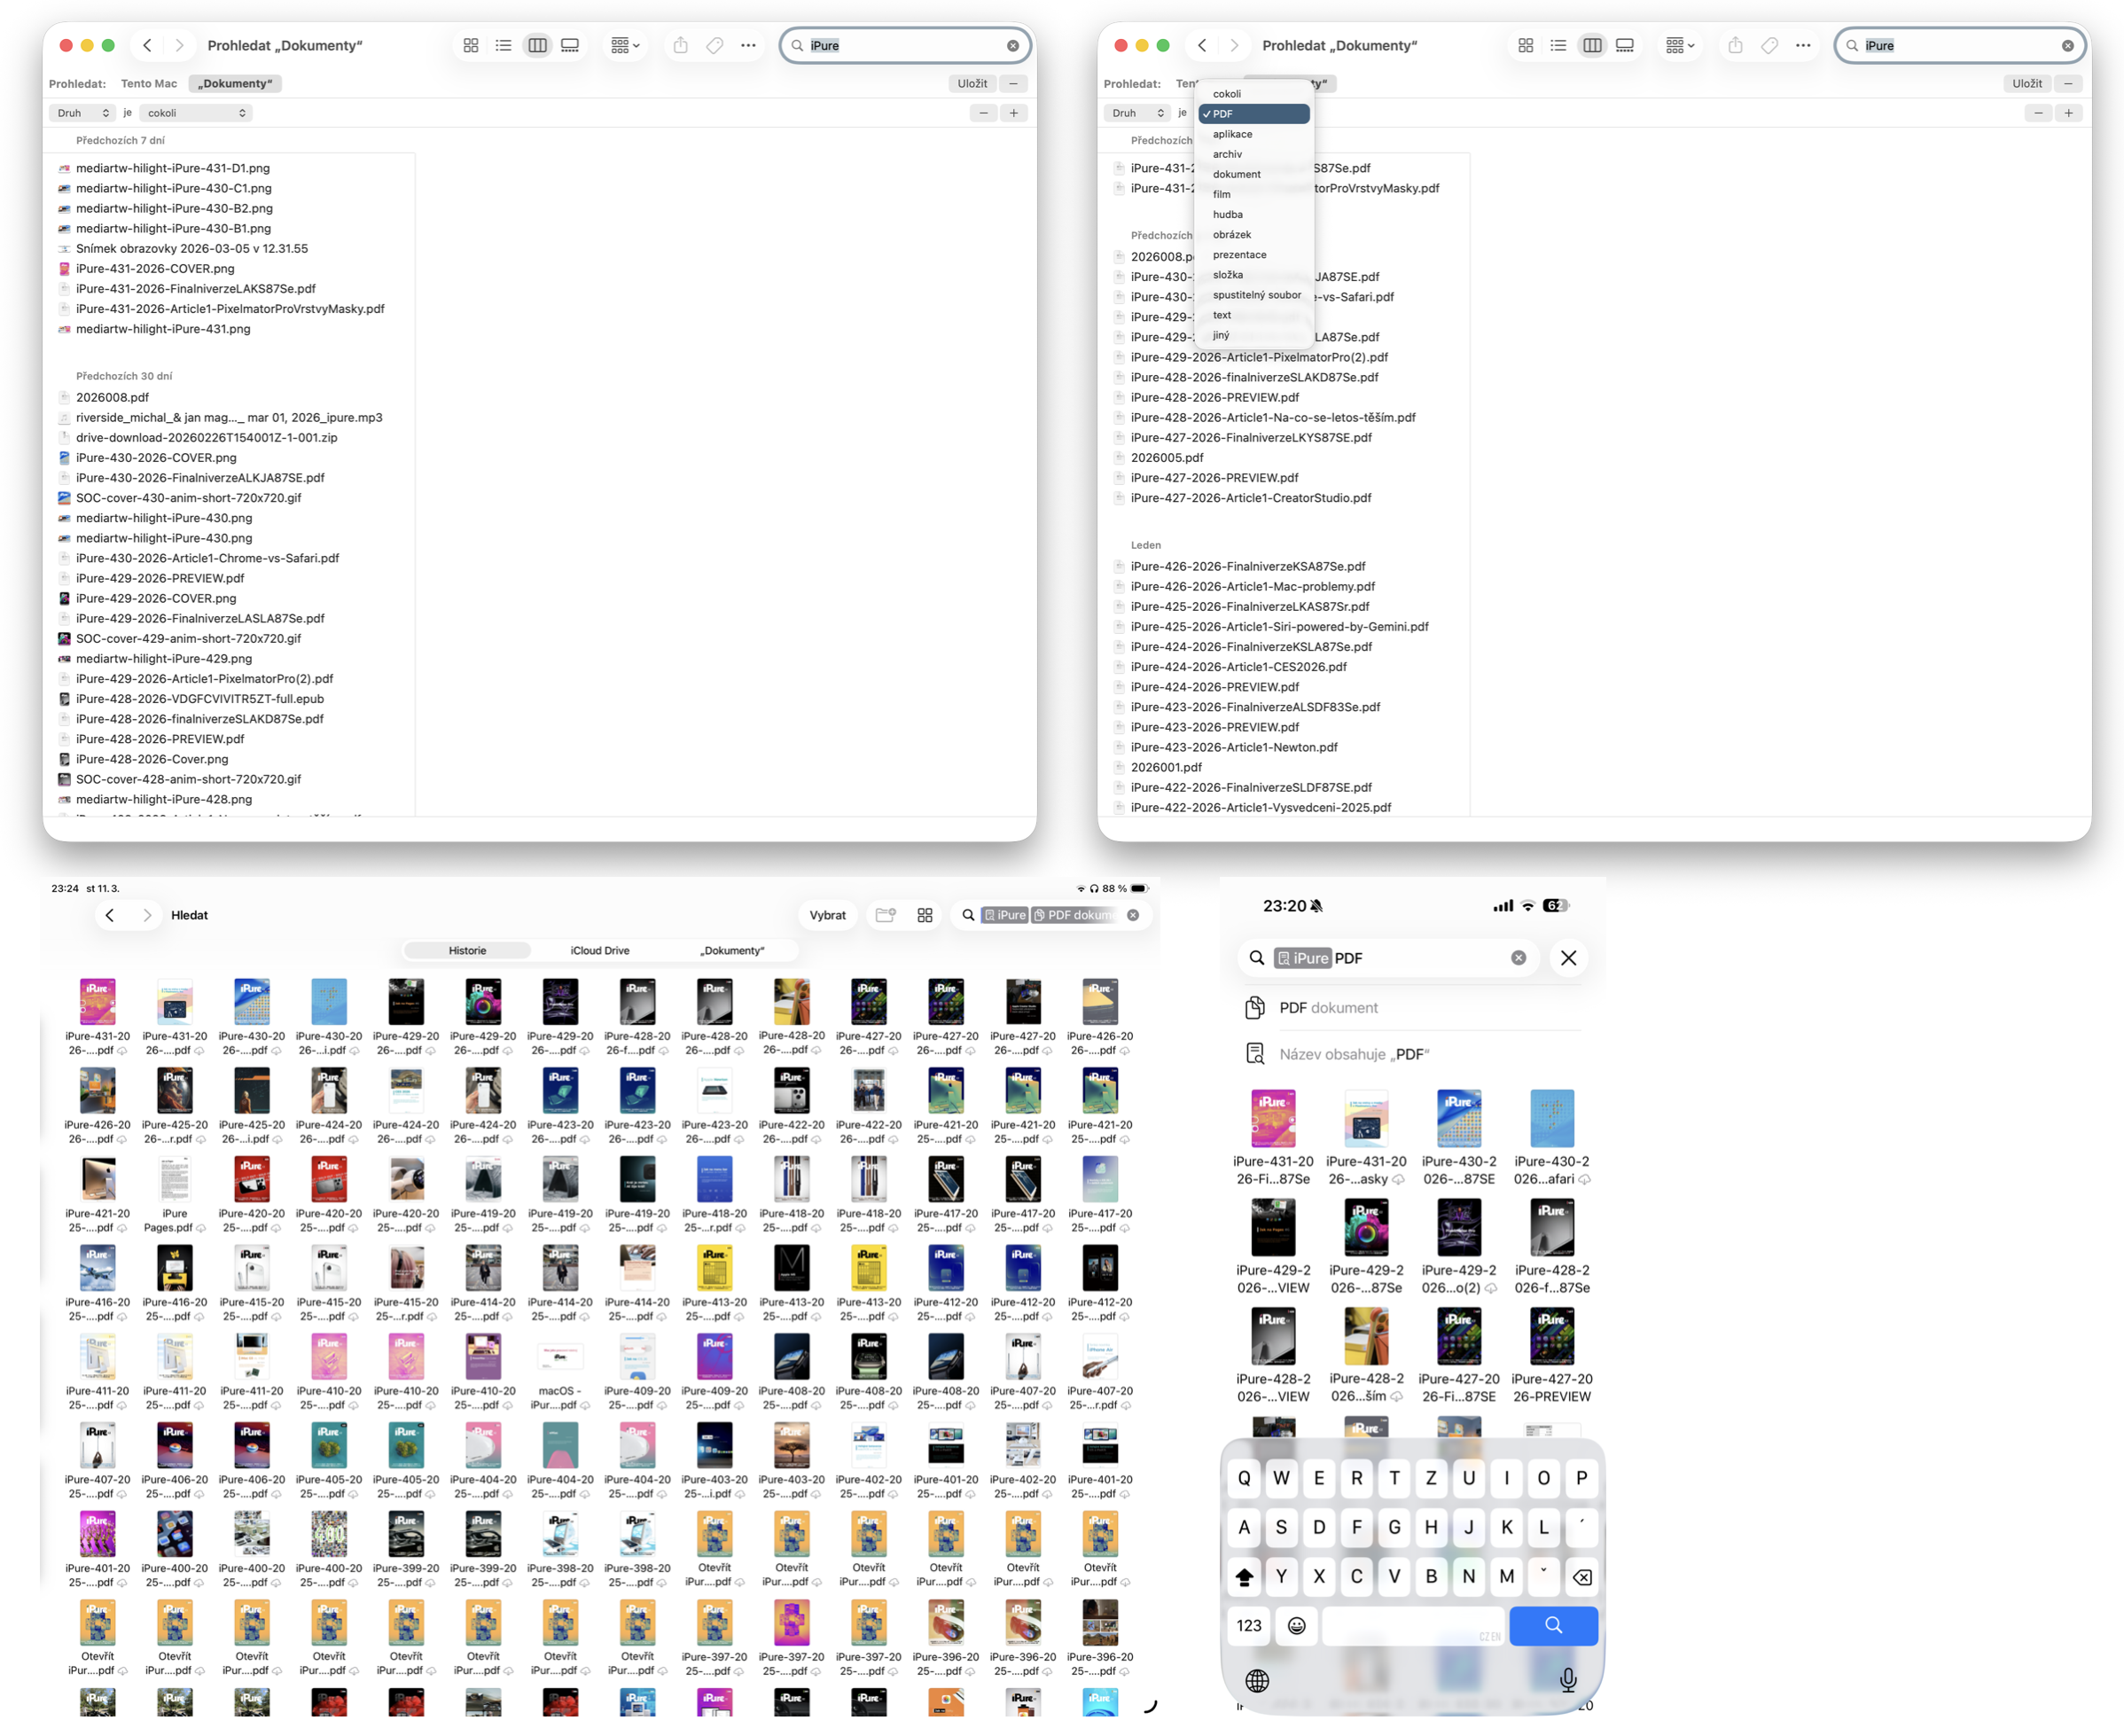Select the drive-download zip file
The height and width of the screenshot is (1736, 2124).
pyautogui.click(x=206, y=438)
